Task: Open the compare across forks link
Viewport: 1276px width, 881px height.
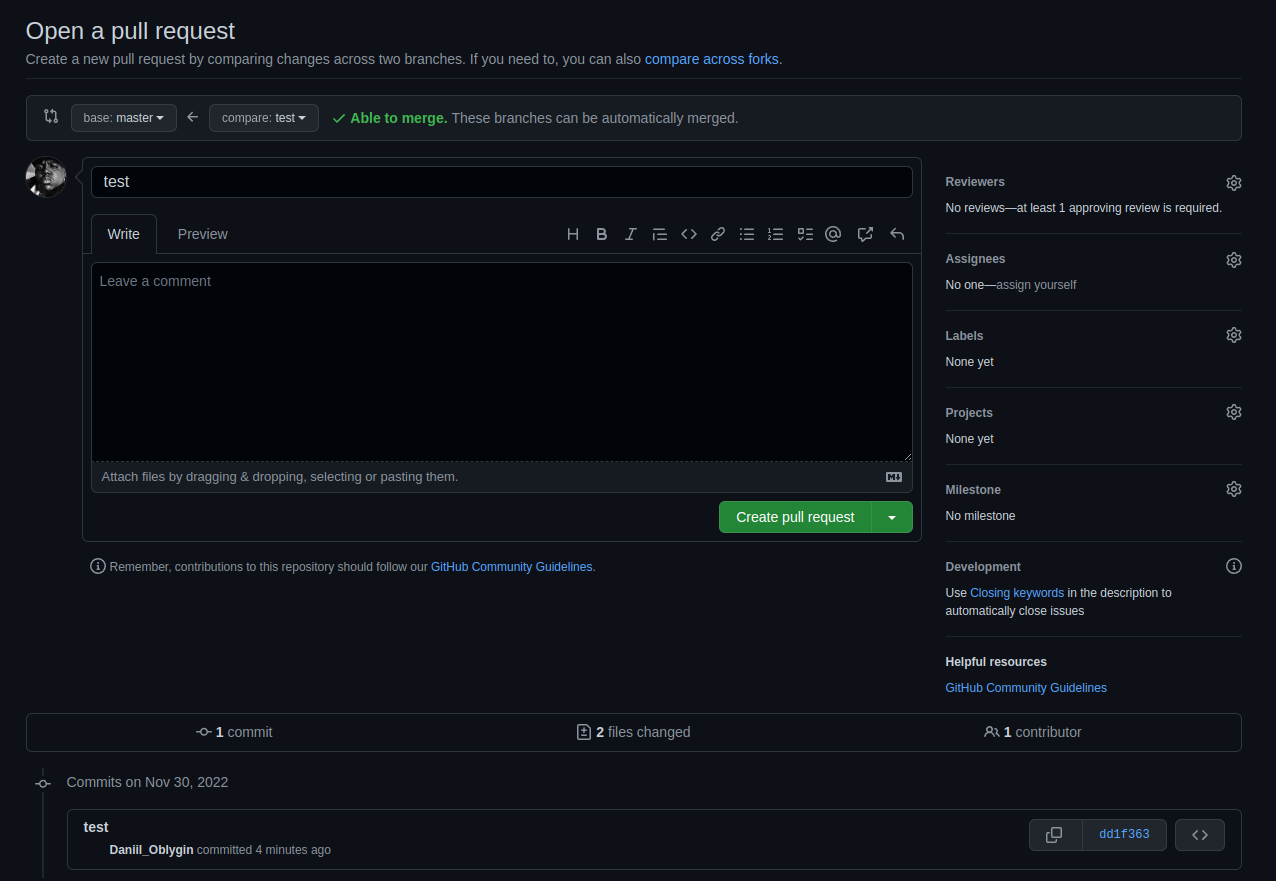Action: point(711,59)
